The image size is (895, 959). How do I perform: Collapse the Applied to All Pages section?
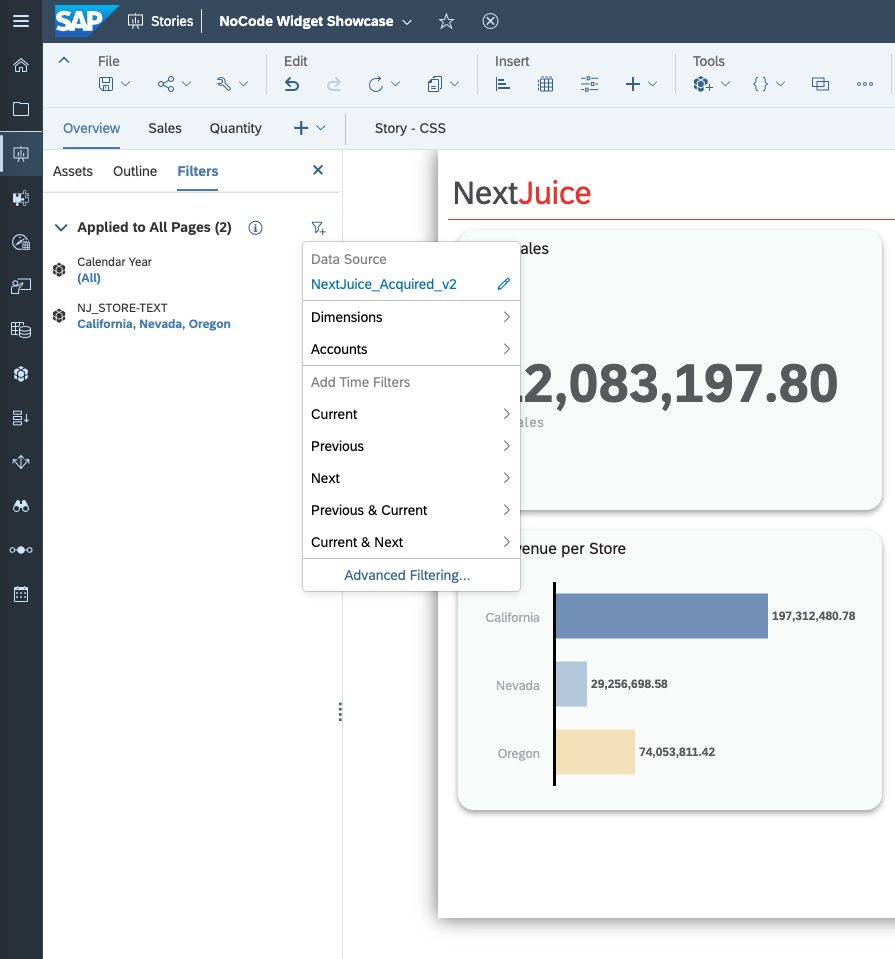point(61,227)
